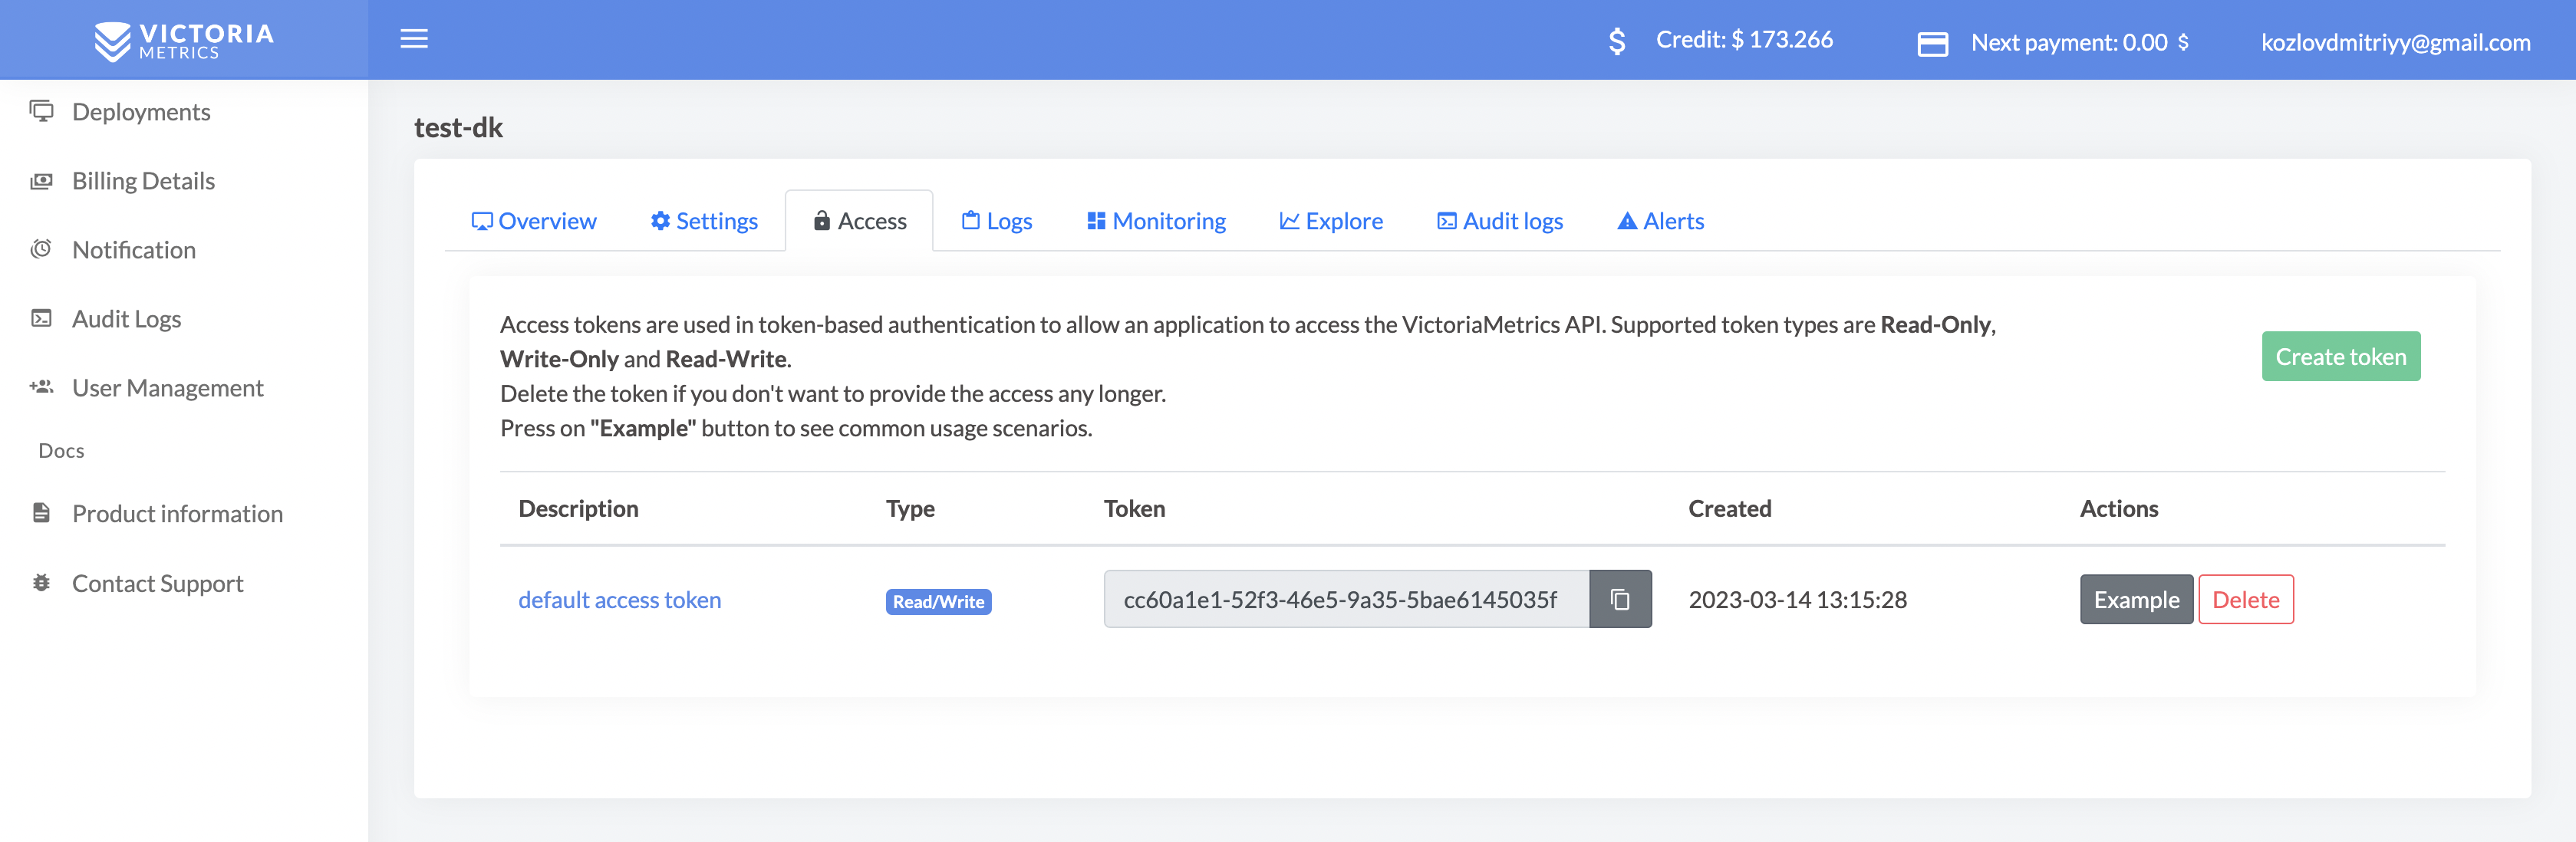Open the default access token link
This screenshot has height=842, width=2576.
tap(620, 599)
